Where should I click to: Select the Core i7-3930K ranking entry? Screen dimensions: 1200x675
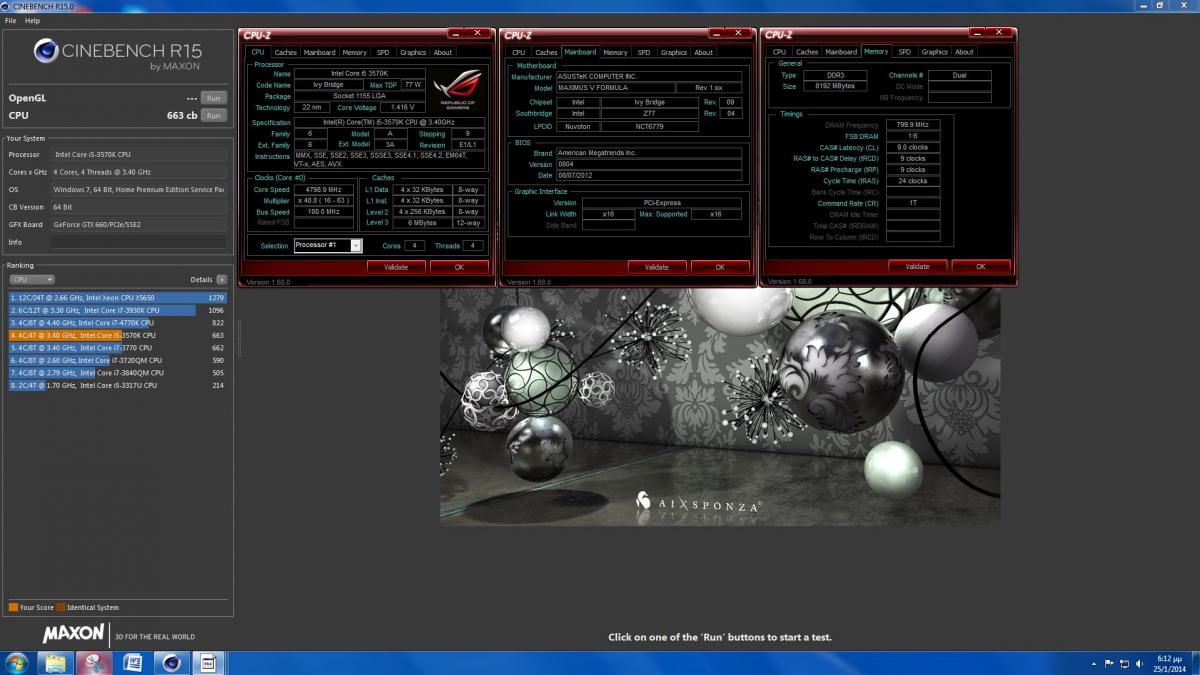(x=118, y=310)
